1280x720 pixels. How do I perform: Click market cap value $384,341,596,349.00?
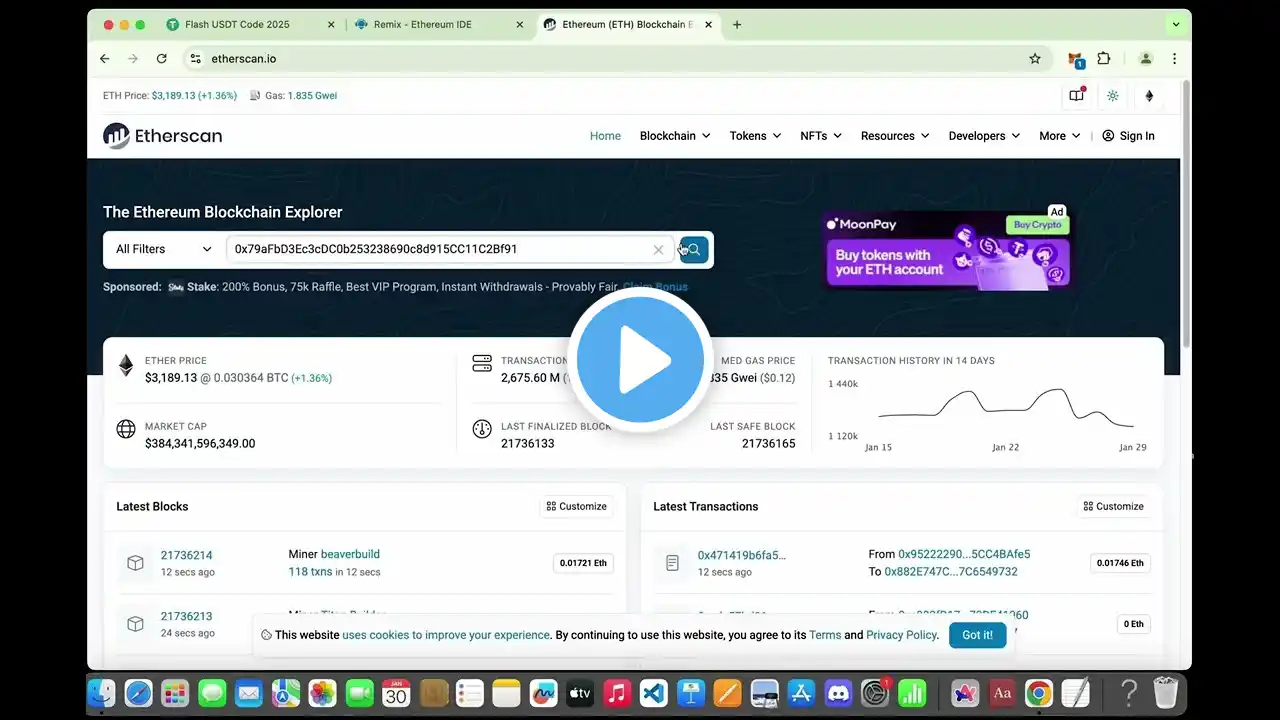click(x=200, y=444)
